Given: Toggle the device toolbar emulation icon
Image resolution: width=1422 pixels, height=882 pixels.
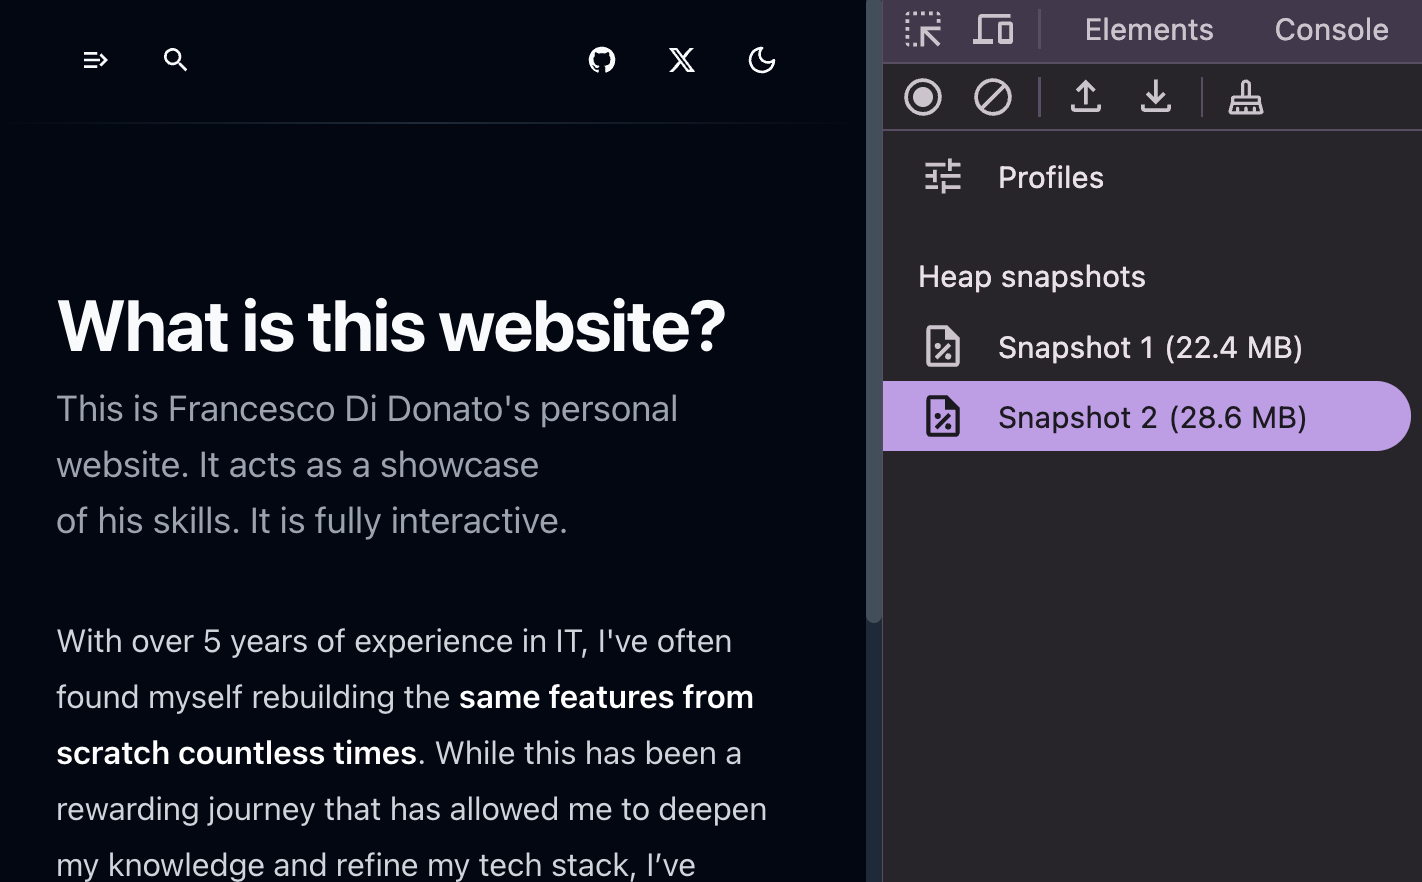Looking at the screenshot, I should 993,30.
